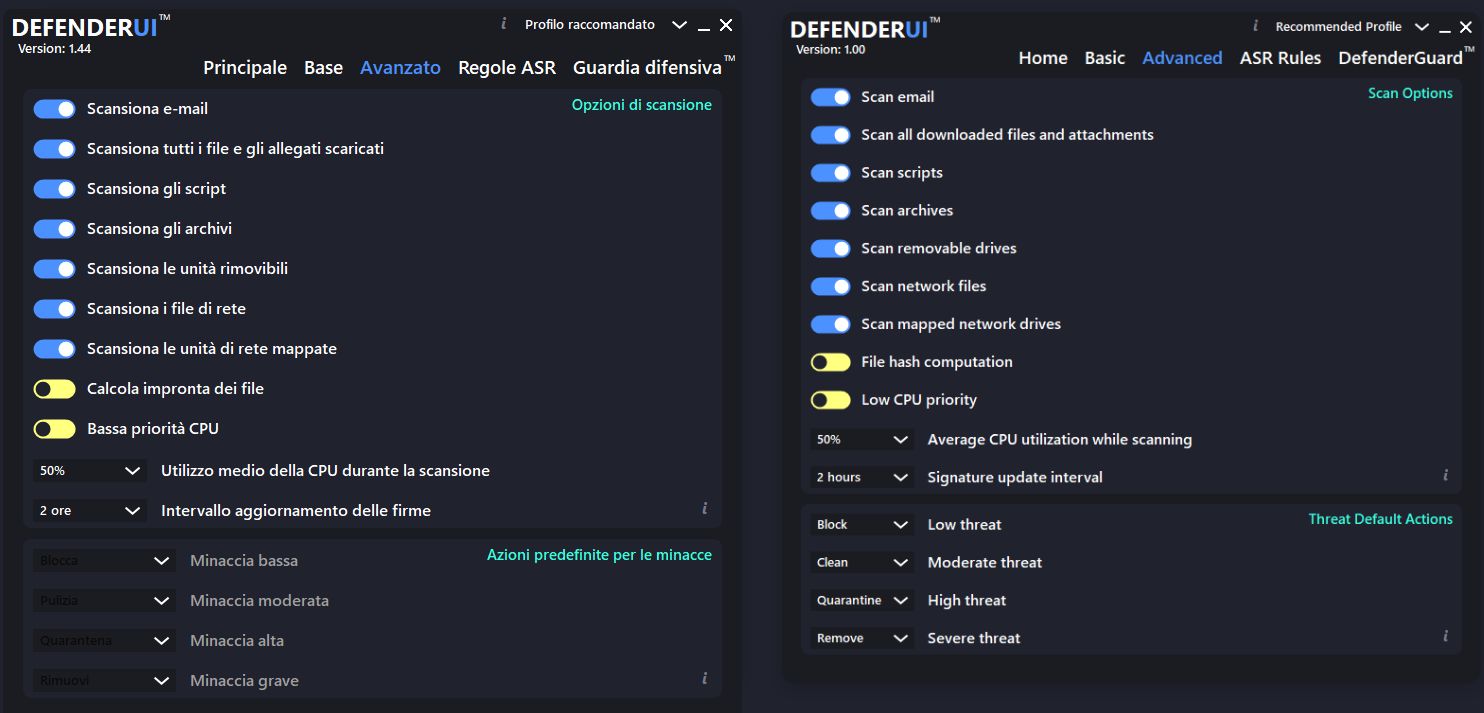Screen dimensions: 1484x713
Task: Toggle Scansiona gli archivi switch
Action: click(54, 228)
